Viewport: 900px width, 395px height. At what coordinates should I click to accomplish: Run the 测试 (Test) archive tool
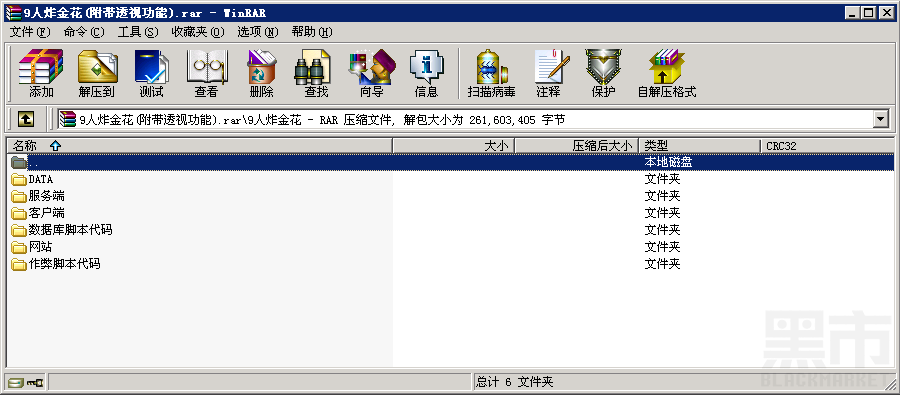pos(152,73)
